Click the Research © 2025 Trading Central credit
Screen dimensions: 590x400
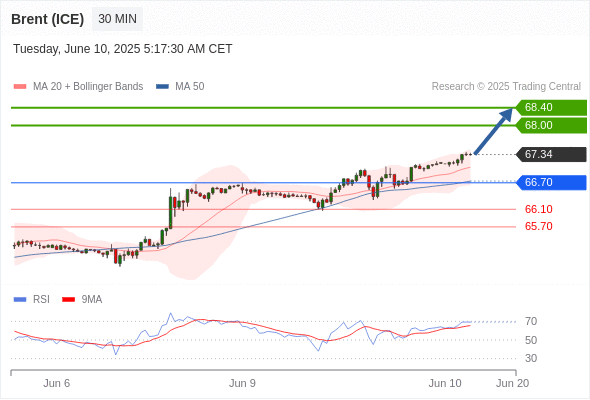pyautogui.click(x=506, y=87)
